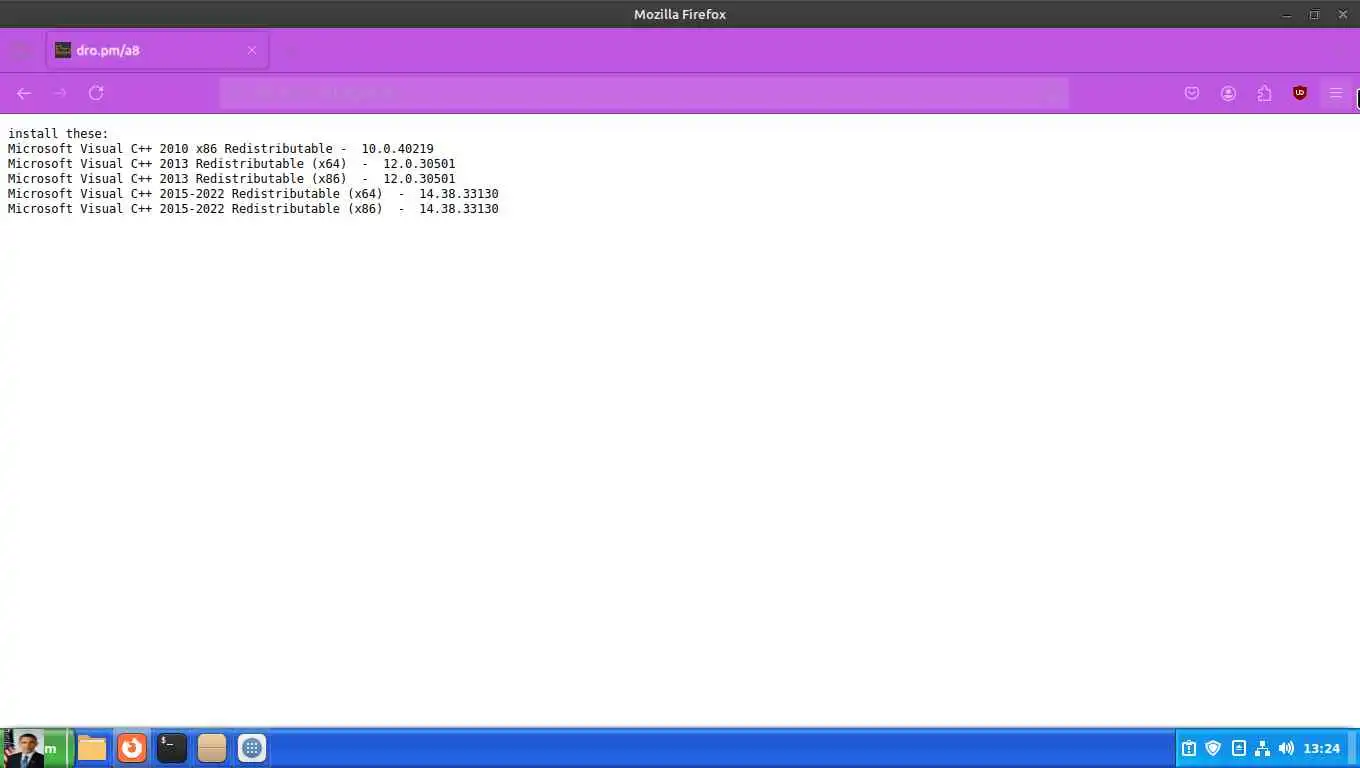Open the 13:24 clock calendar
This screenshot has height=768, width=1360.
[x=1322, y=748]
